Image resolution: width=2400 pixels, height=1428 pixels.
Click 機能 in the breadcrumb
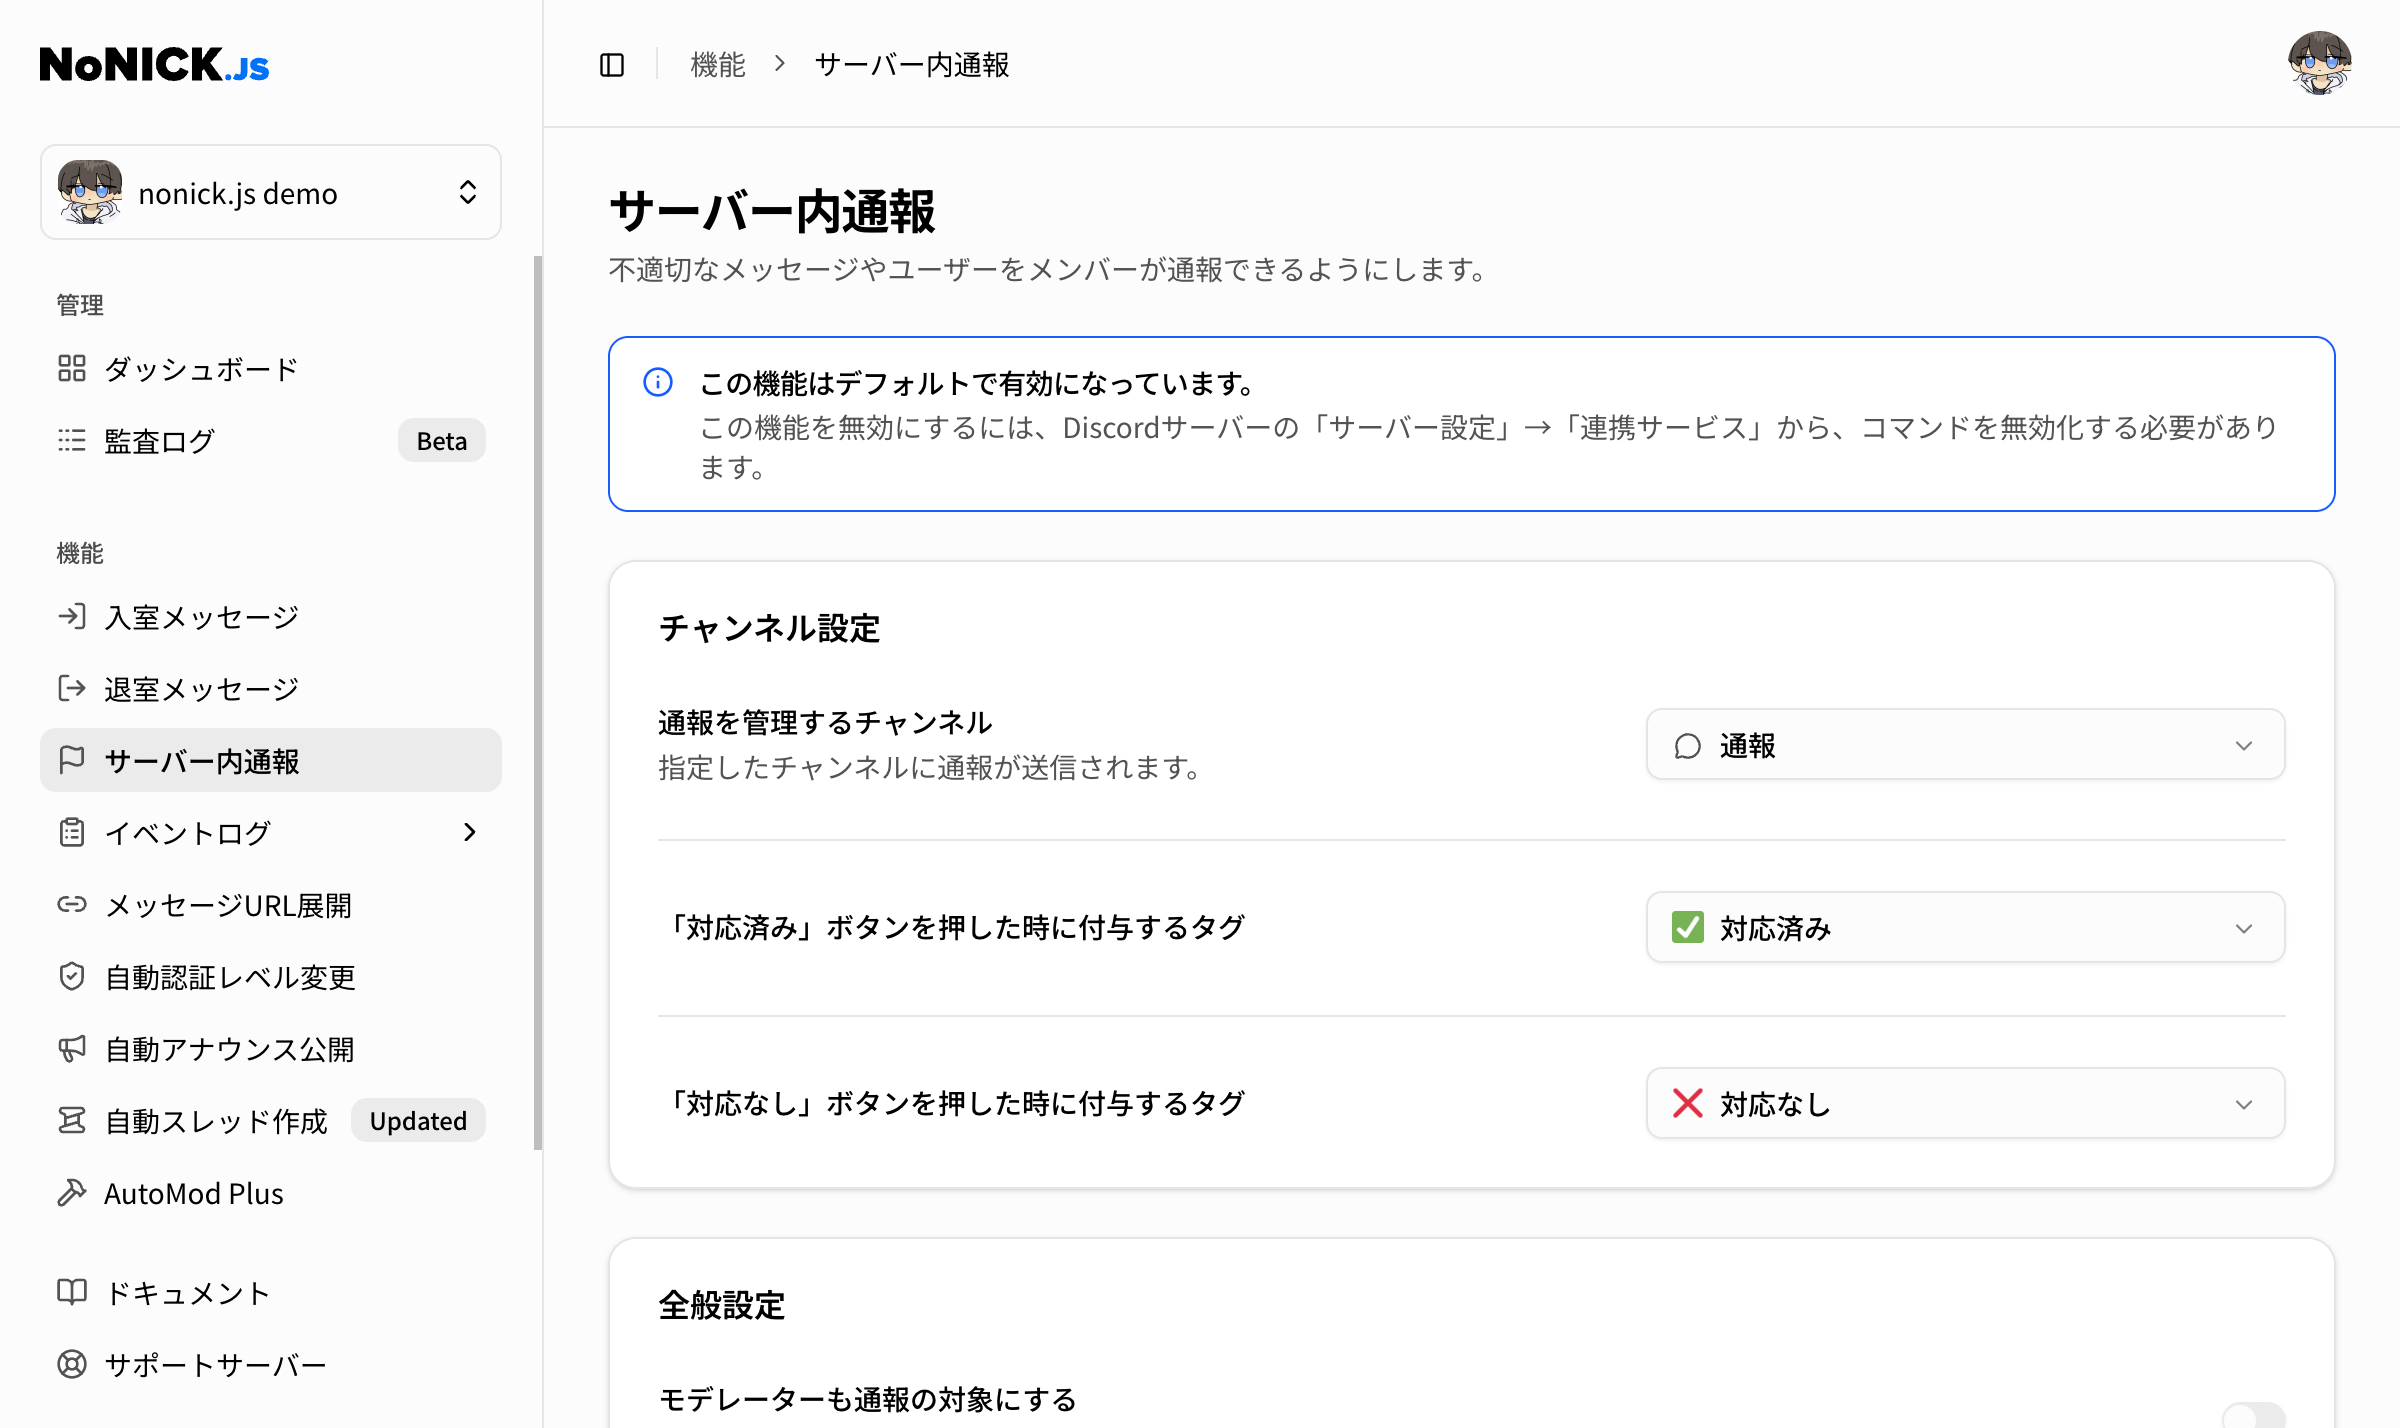(x=716, y=64)
